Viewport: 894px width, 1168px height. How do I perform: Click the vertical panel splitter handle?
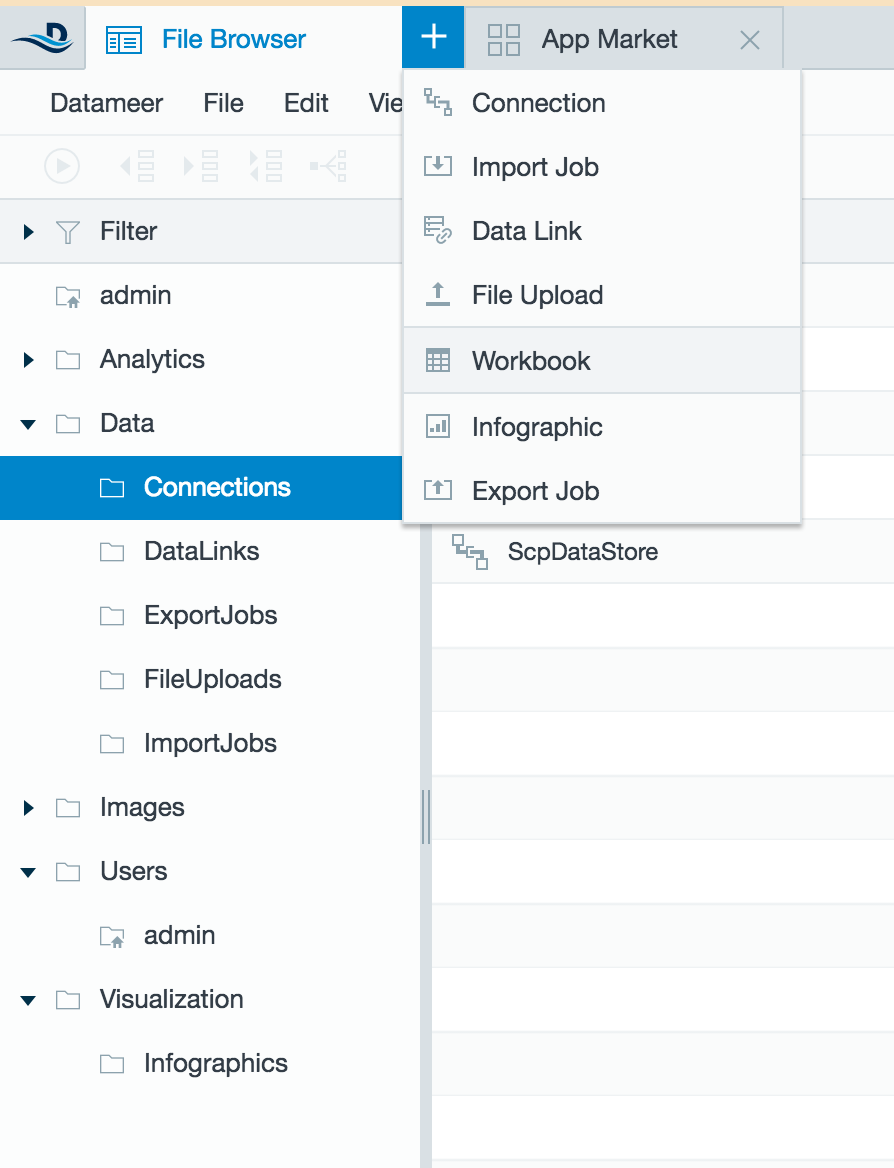pyautogui.click(x=426, y=816)
